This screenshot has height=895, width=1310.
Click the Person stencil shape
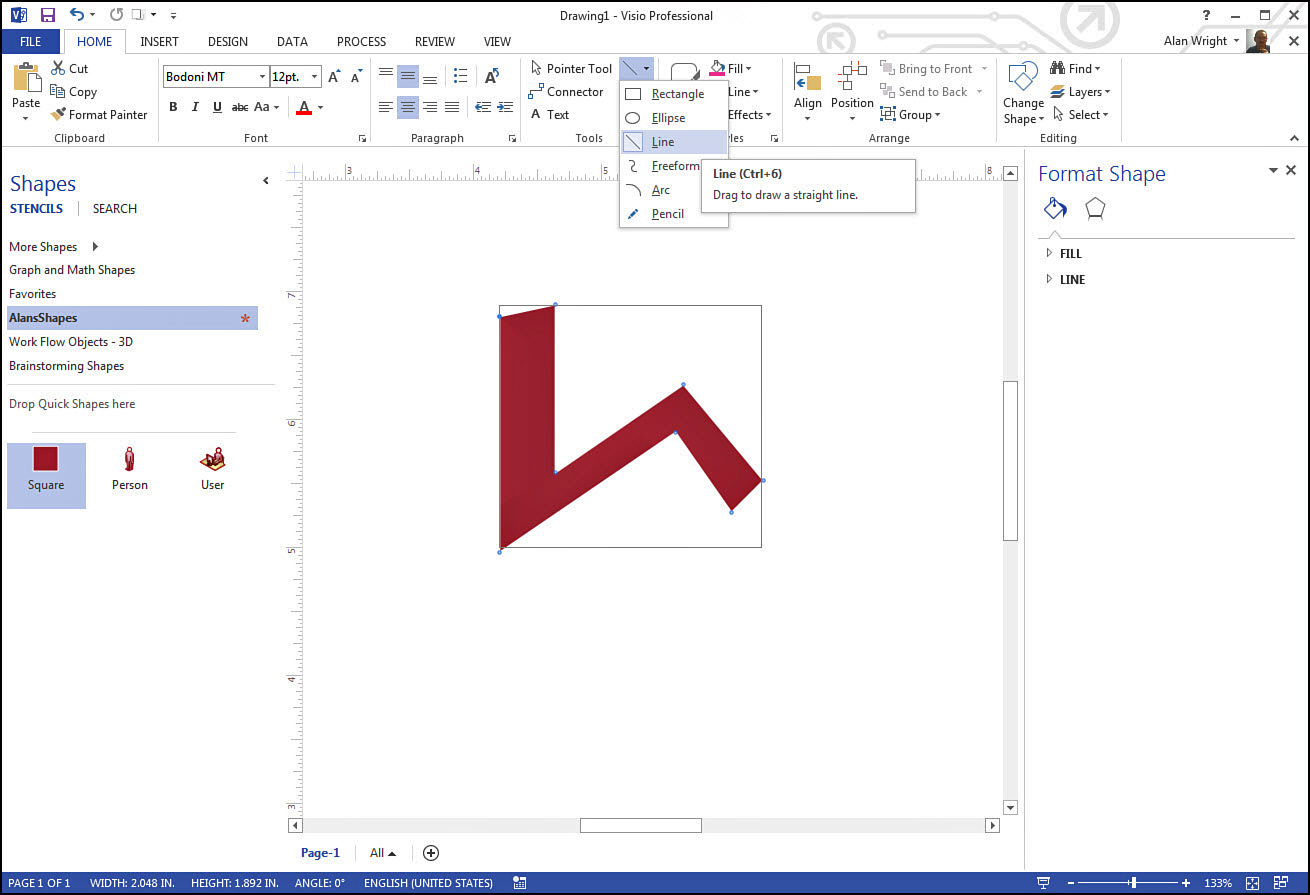129,470
